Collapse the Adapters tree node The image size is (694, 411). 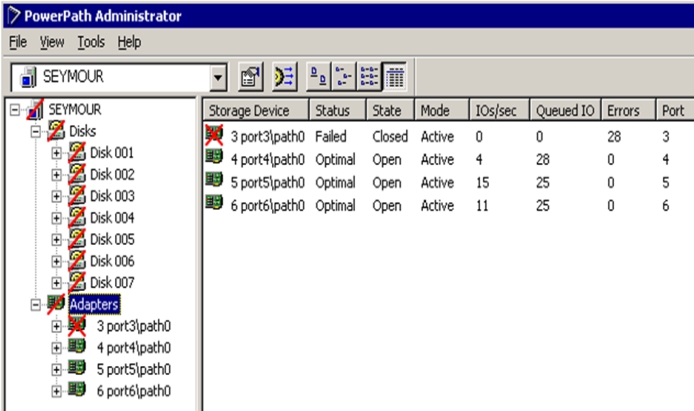pos(36,304)
